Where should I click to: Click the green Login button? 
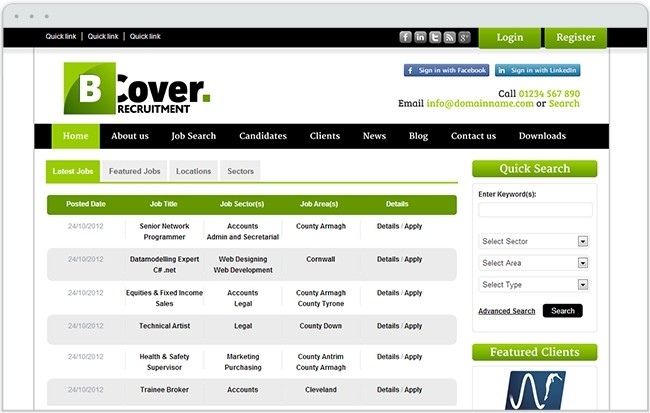[510, 38]
